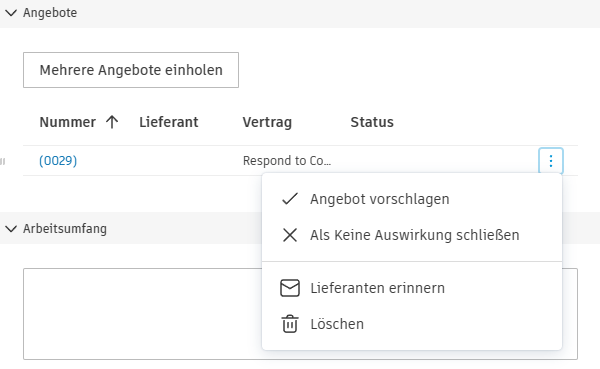
Task: Collapse the Angebote section chevron
Action: [x=11, y=13]
